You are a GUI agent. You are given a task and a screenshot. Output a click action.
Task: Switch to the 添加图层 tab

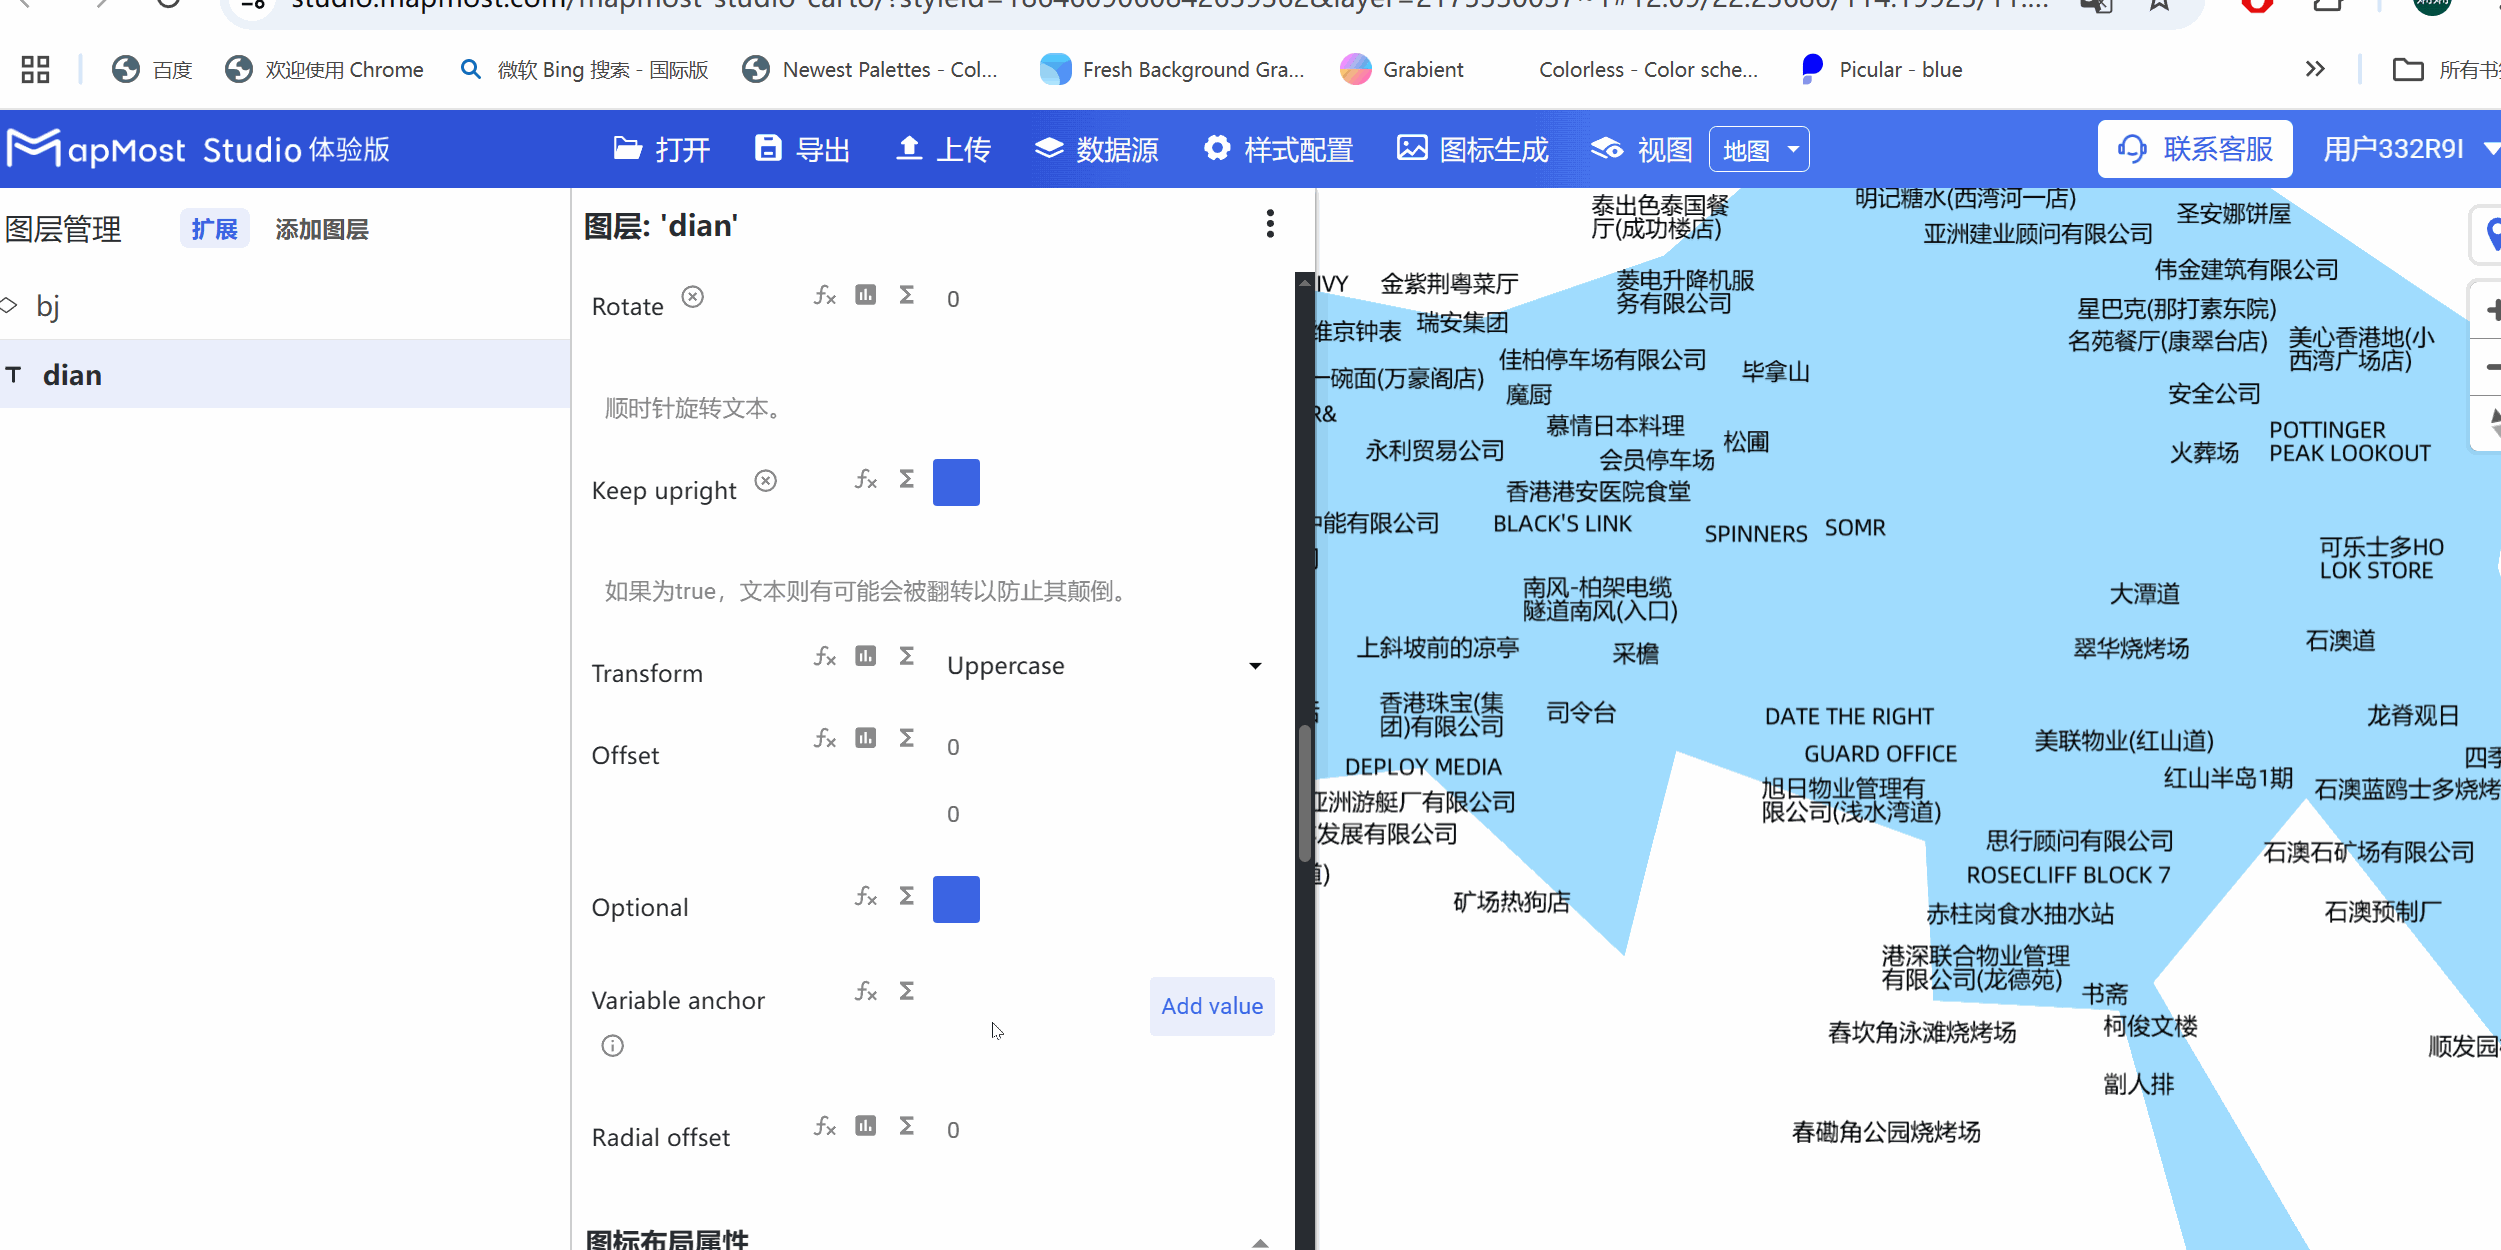coord(321,228)
